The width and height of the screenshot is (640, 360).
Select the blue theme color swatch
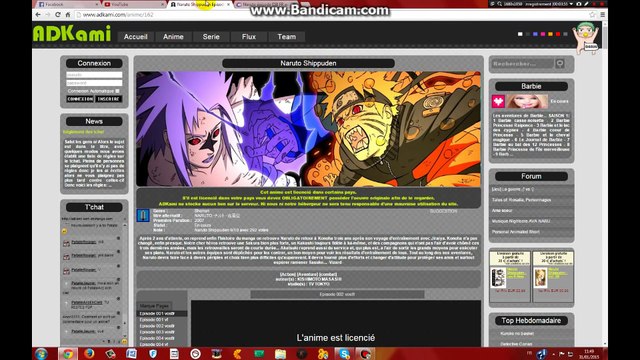click(x=535, y=34)
